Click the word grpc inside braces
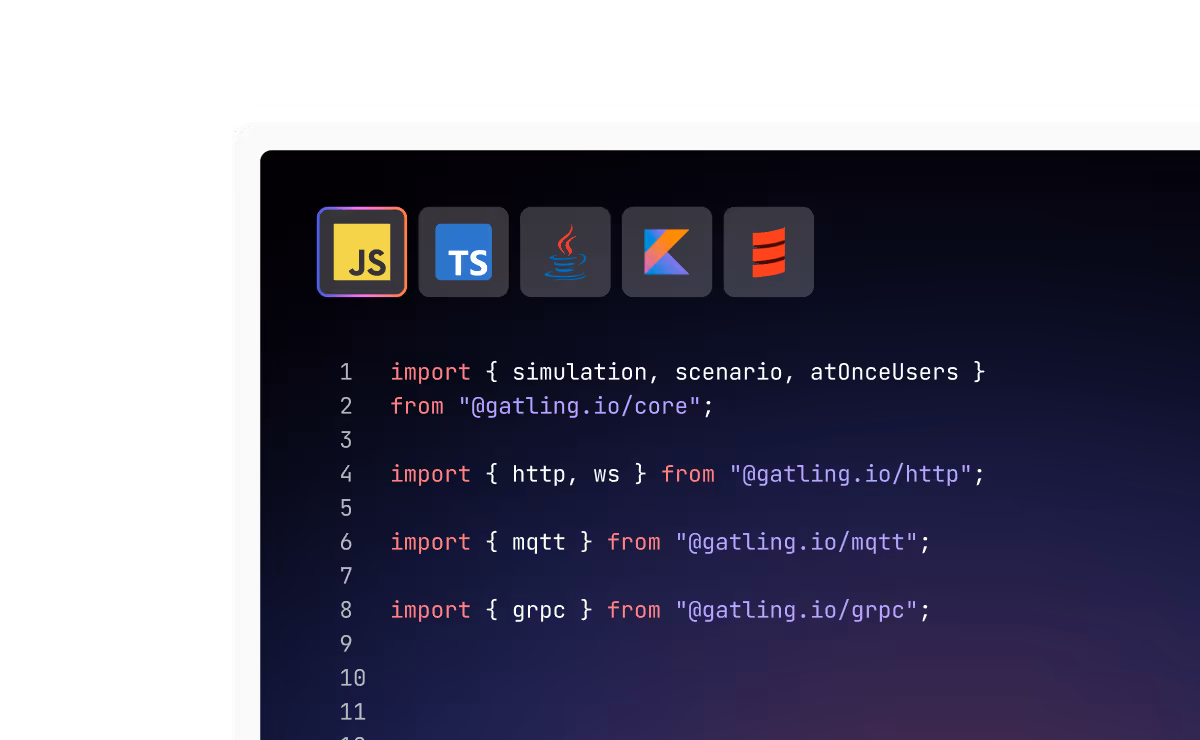This screenshot has width=1200, height=740. 539,610
